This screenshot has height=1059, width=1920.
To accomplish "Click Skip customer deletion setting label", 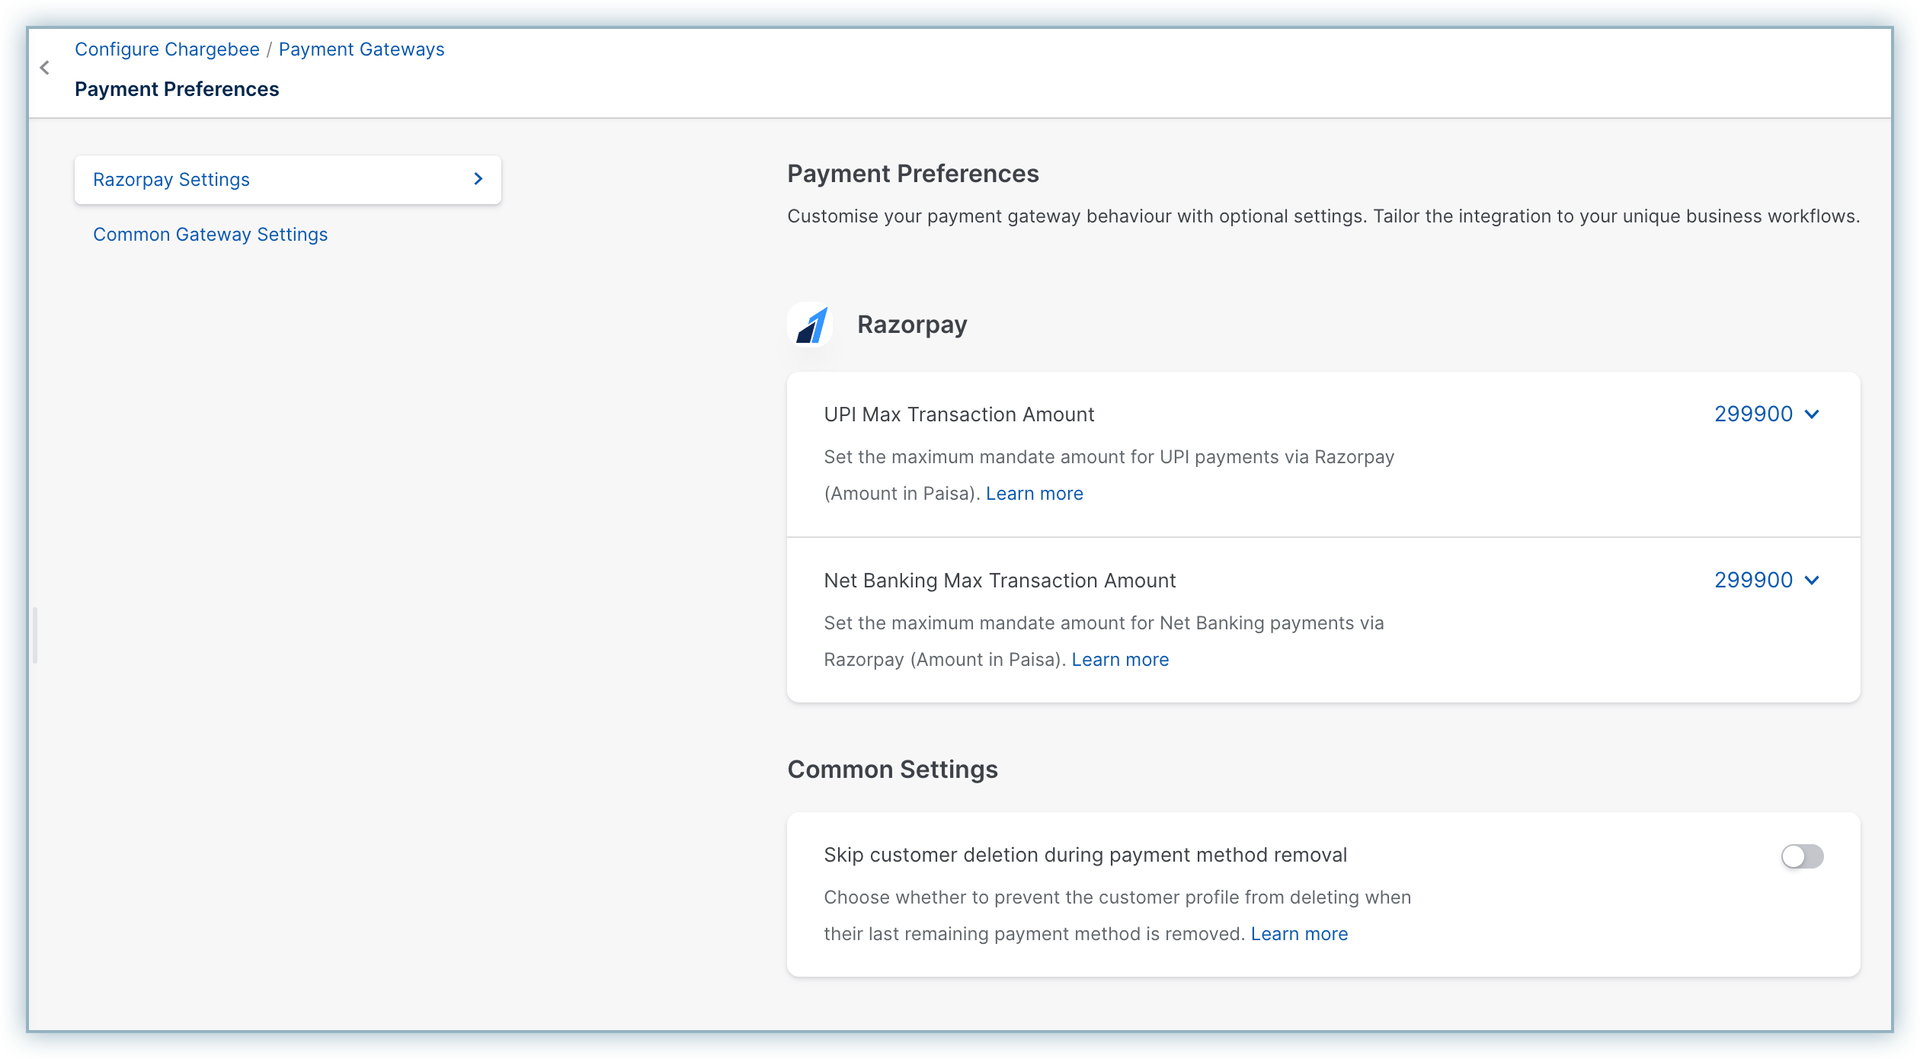I will [x=1085, y=855].
